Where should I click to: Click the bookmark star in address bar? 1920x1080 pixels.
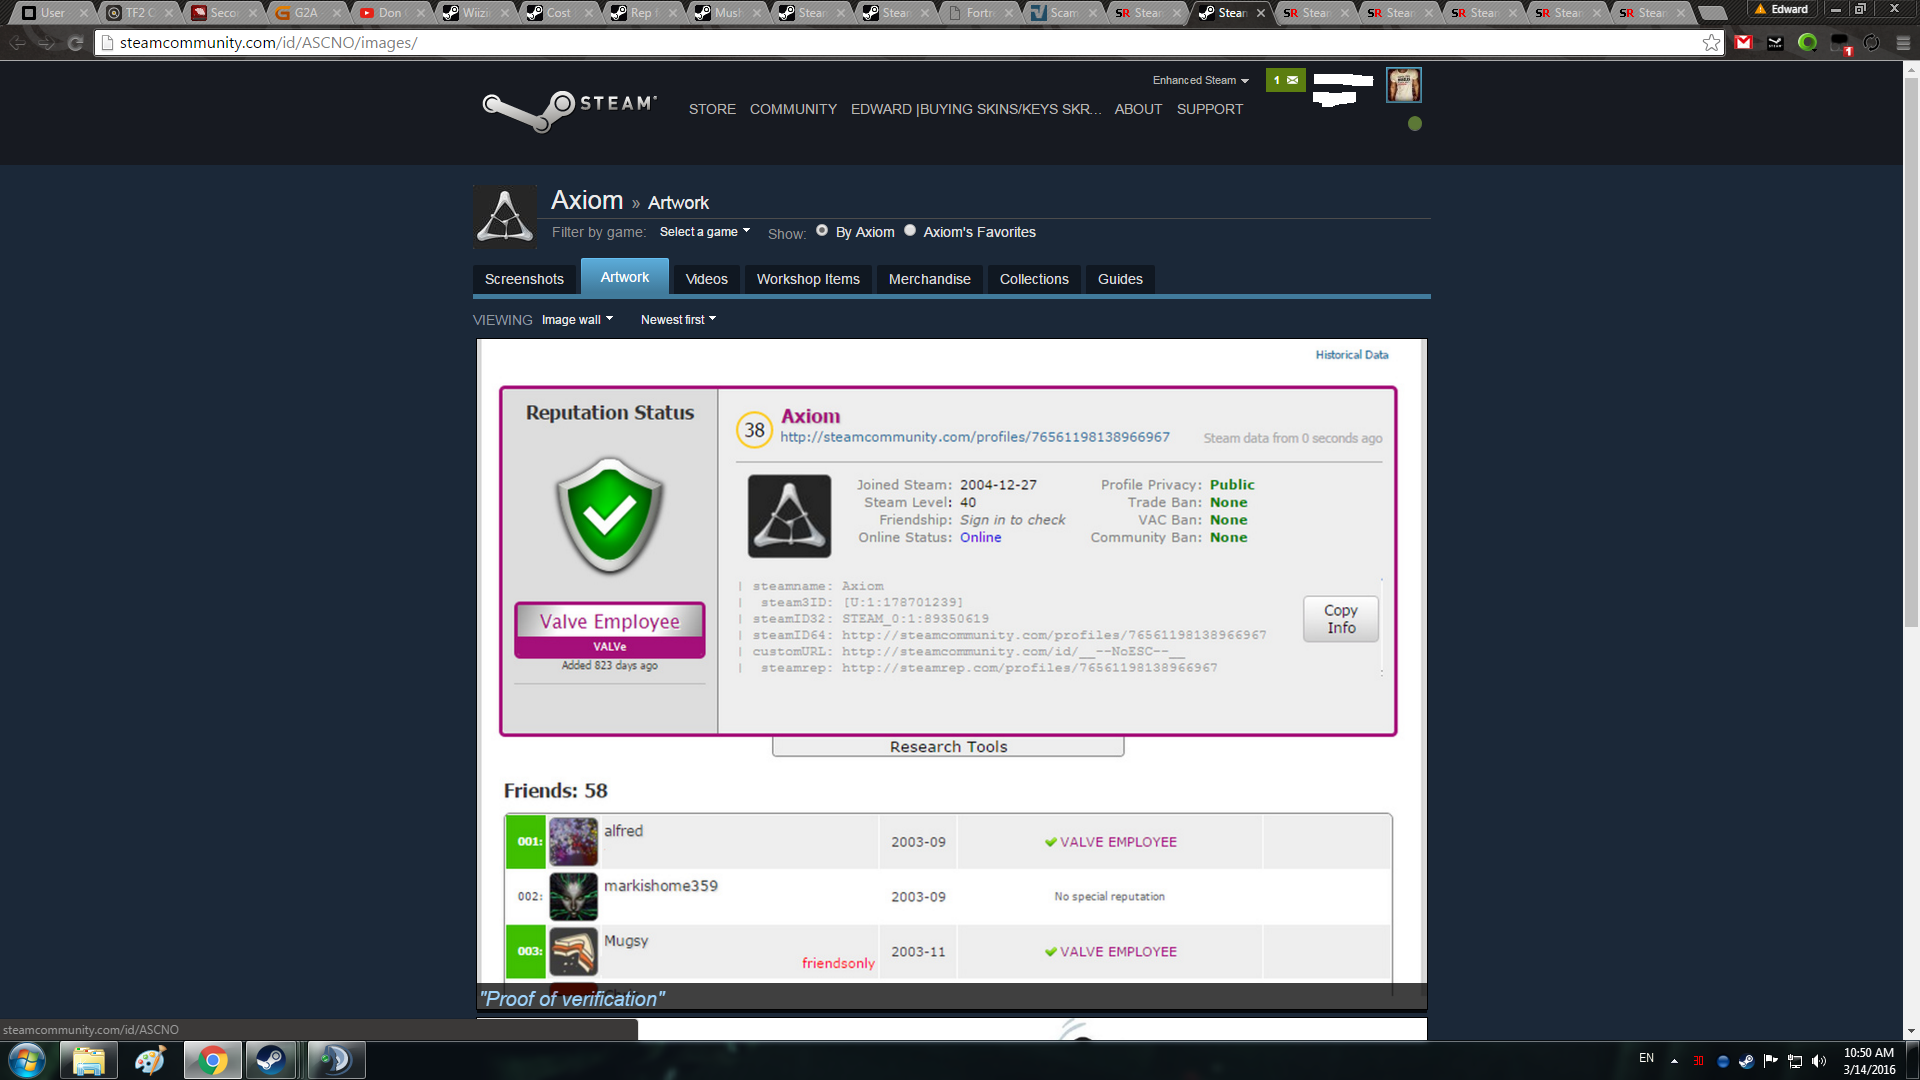(x=1711, y=43)
